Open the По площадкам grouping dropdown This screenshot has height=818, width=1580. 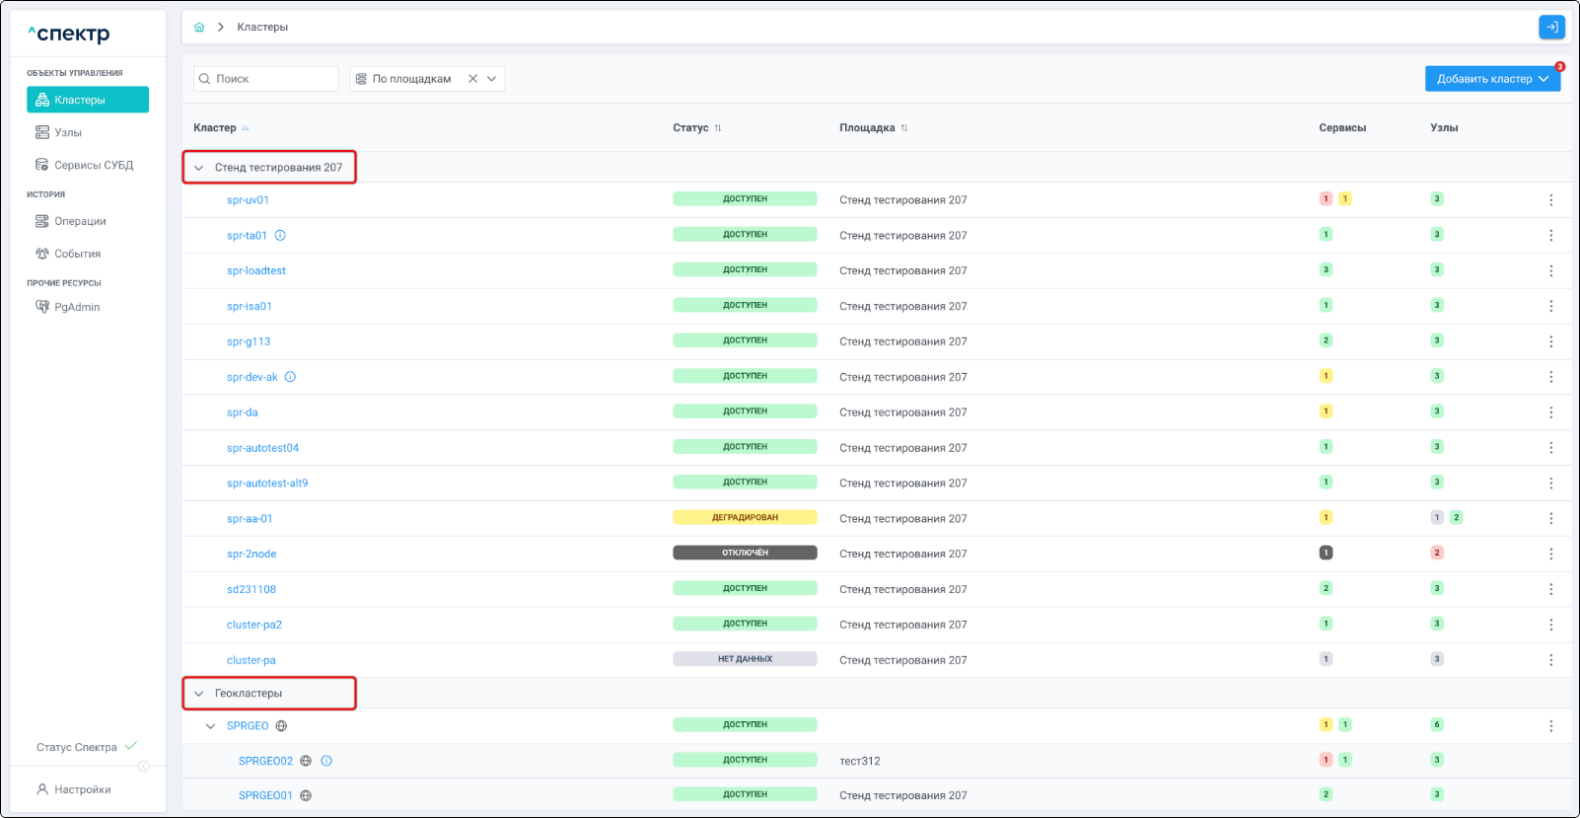click(x=492, y=79)
